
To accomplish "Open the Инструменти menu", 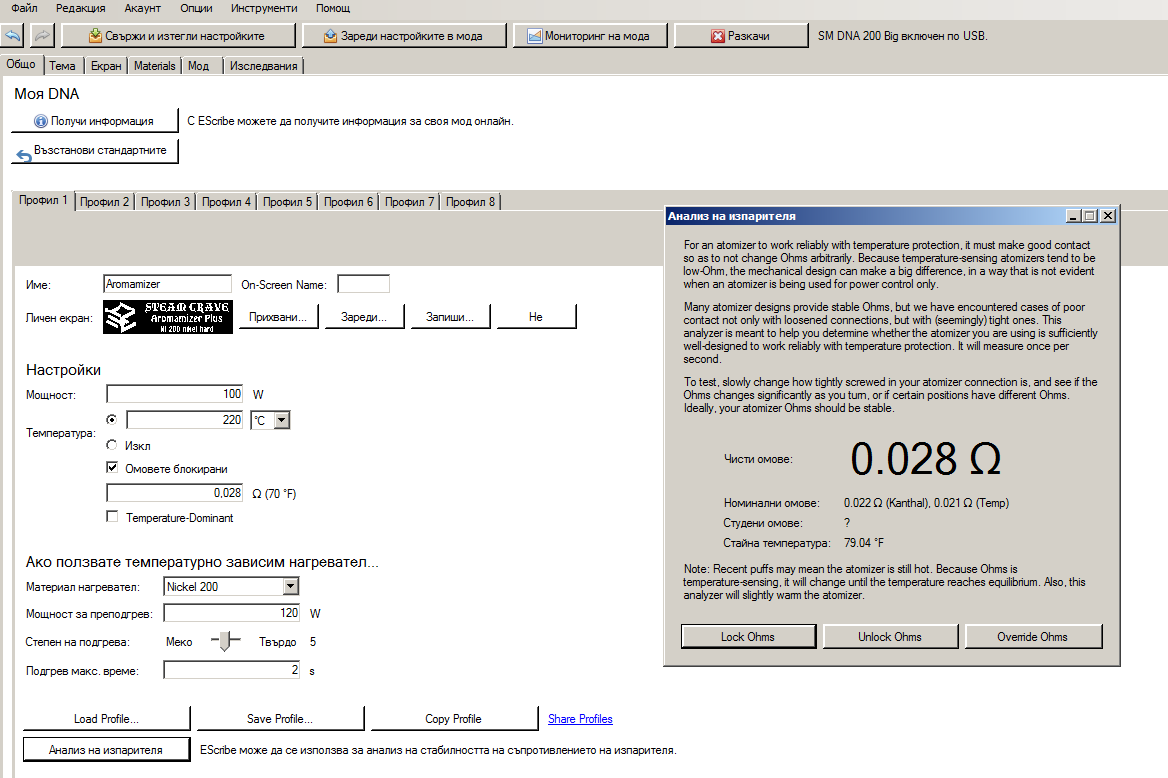I will 263,8.
